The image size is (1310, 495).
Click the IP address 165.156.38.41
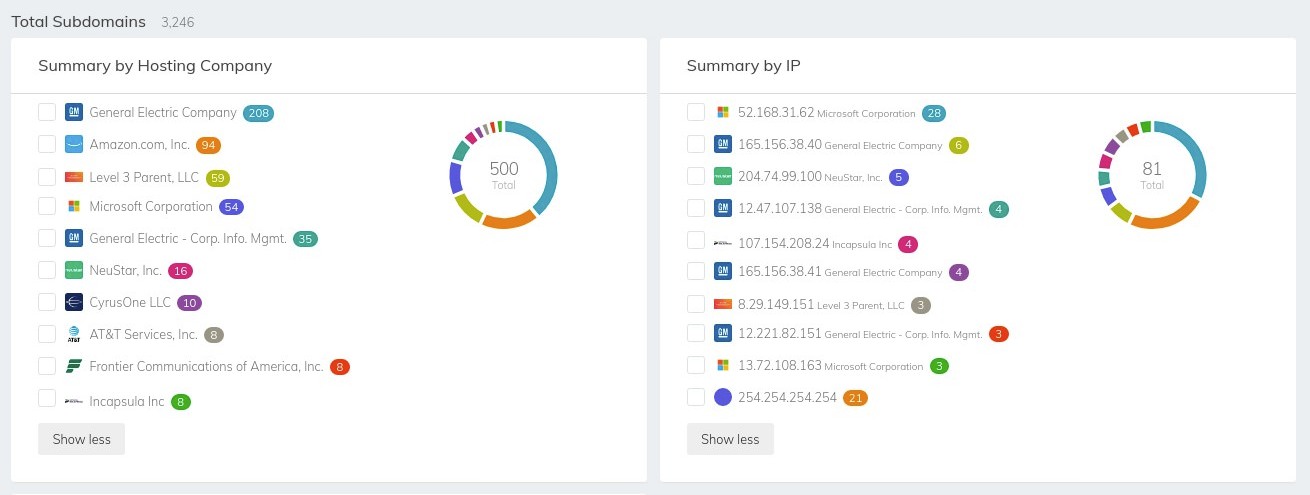pyautogui.click(x=780, y=271)
